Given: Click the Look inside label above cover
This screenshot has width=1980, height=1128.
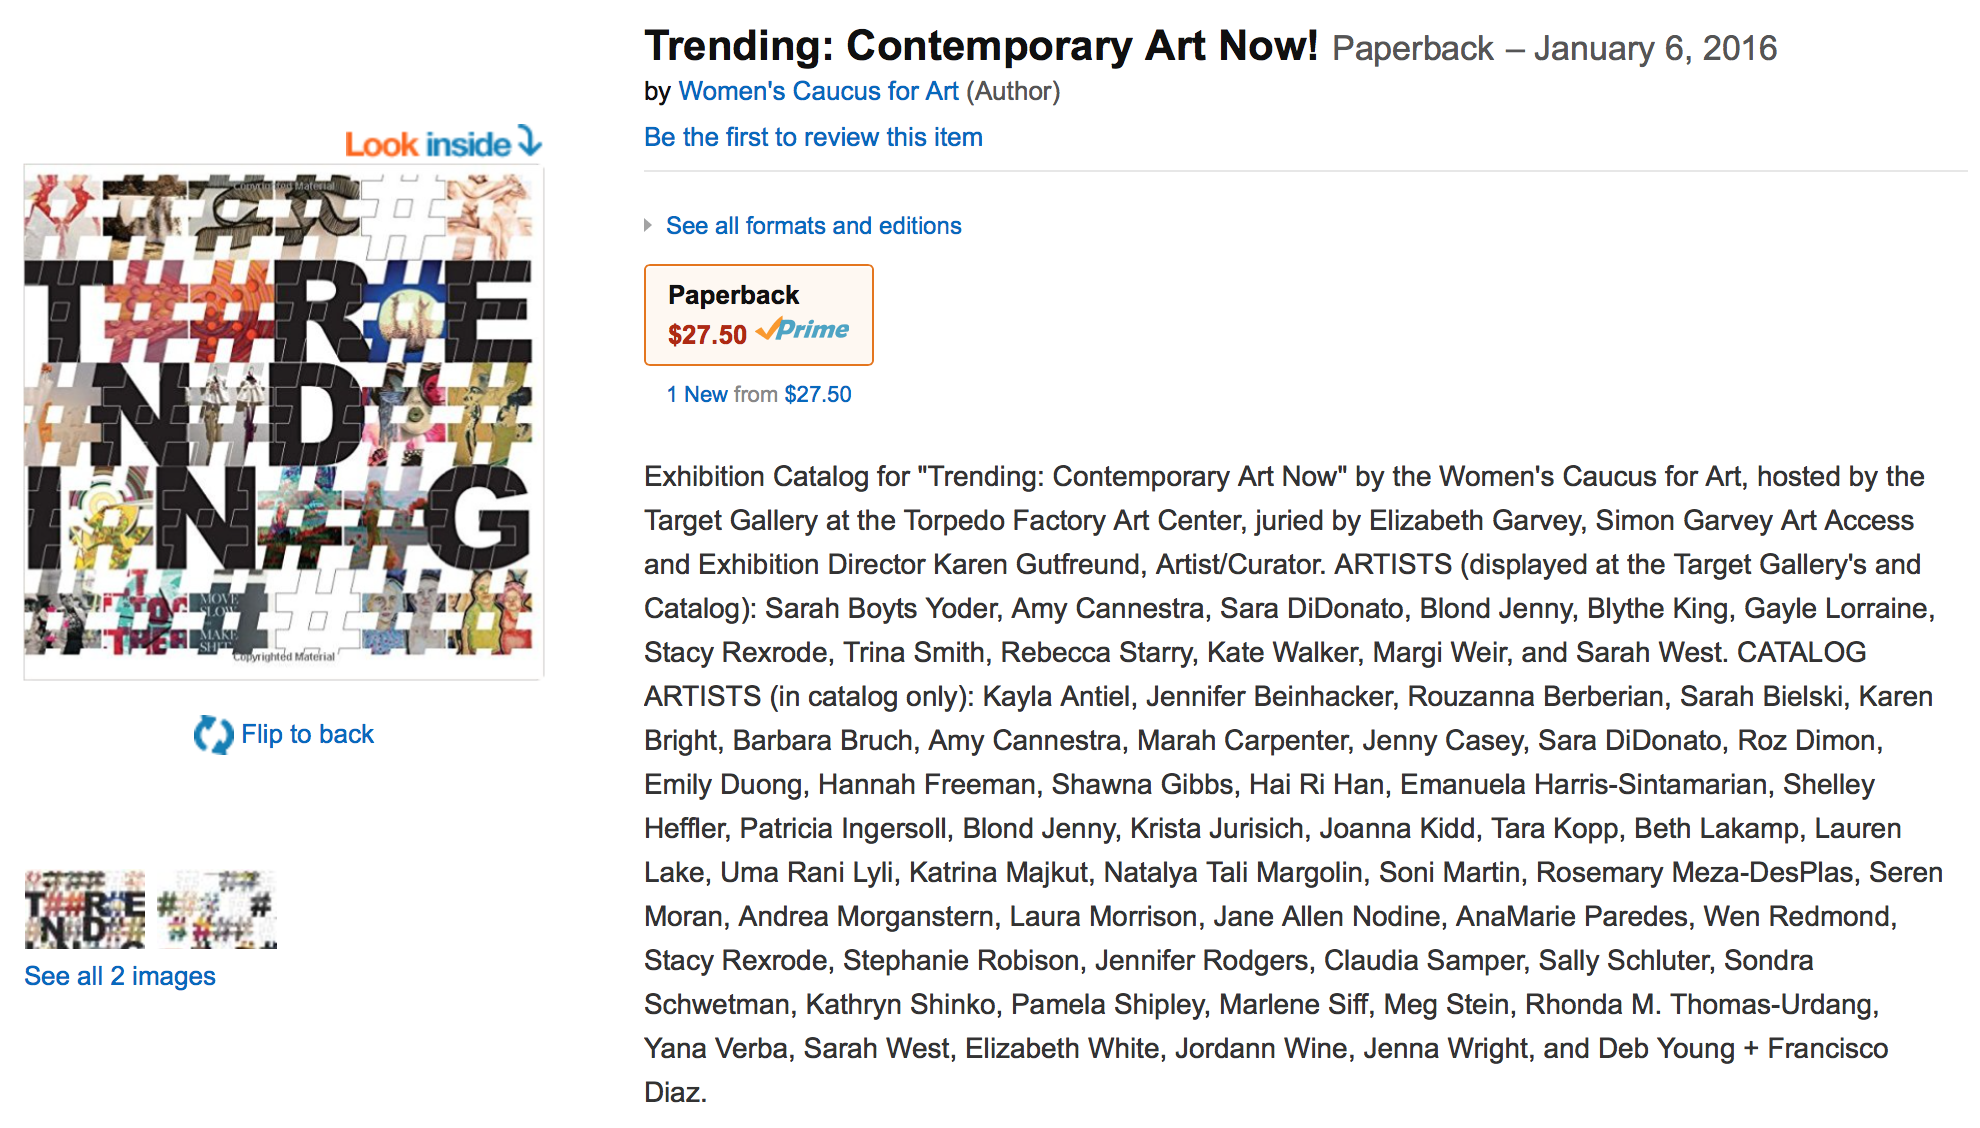Looking at the screenshot, I should click(428, 144).
